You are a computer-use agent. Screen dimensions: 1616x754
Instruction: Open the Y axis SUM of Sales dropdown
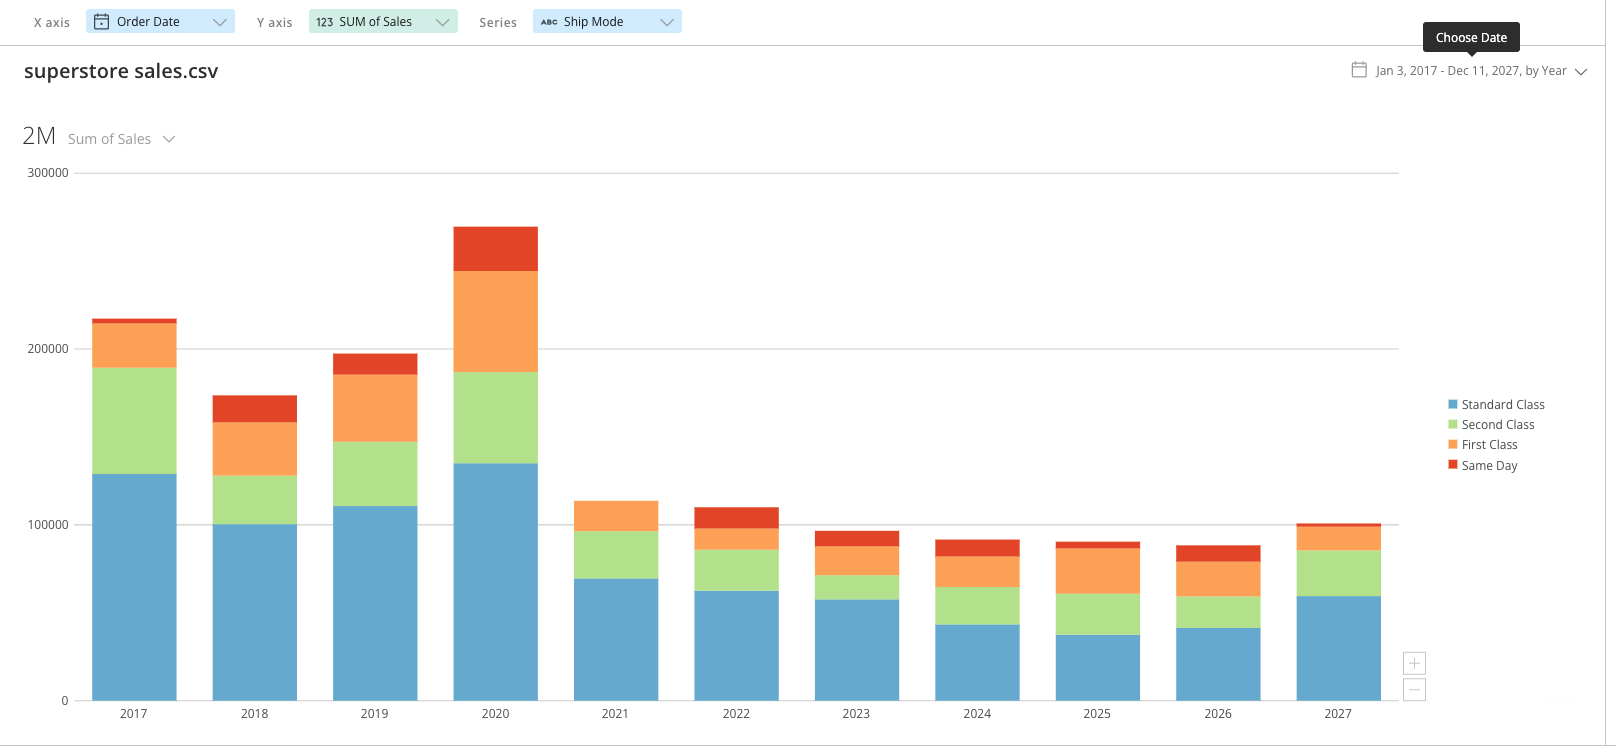coord(442,22)
